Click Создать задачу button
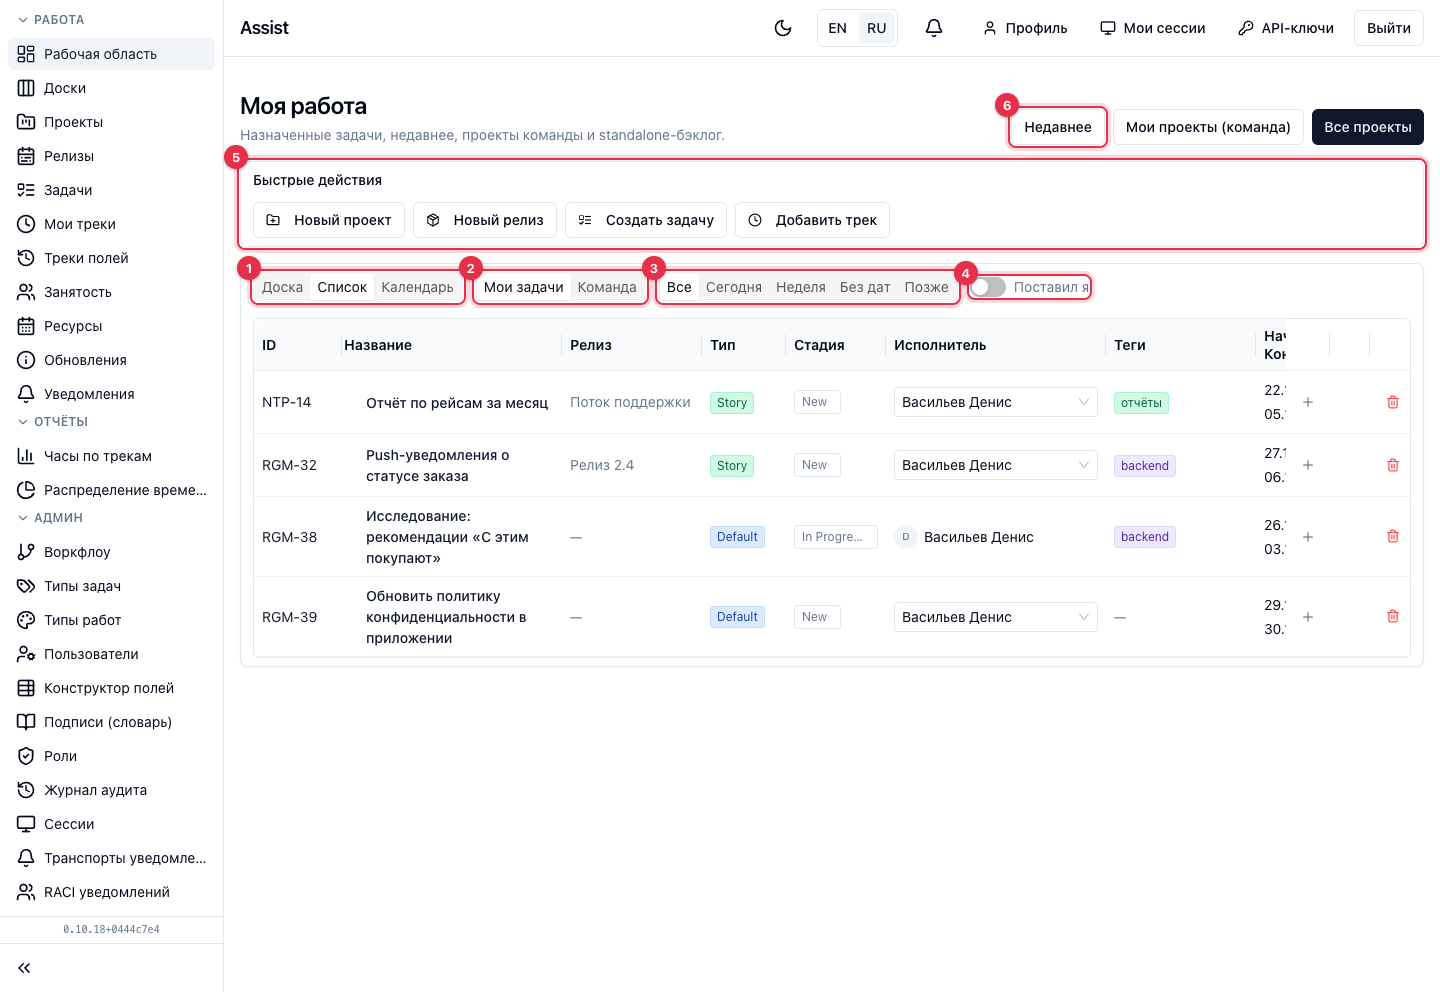Viewport: 1440px width, 992px height. click(646, 220)
